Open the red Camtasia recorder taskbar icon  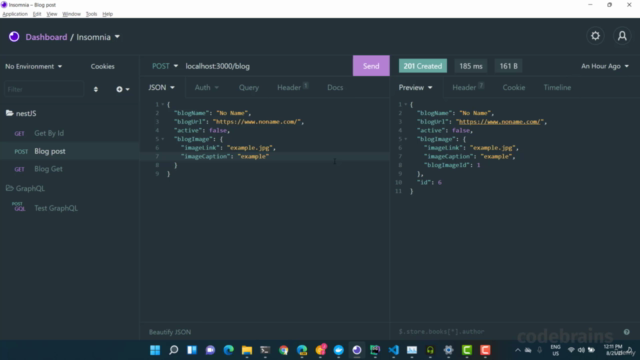coord(485,350)
